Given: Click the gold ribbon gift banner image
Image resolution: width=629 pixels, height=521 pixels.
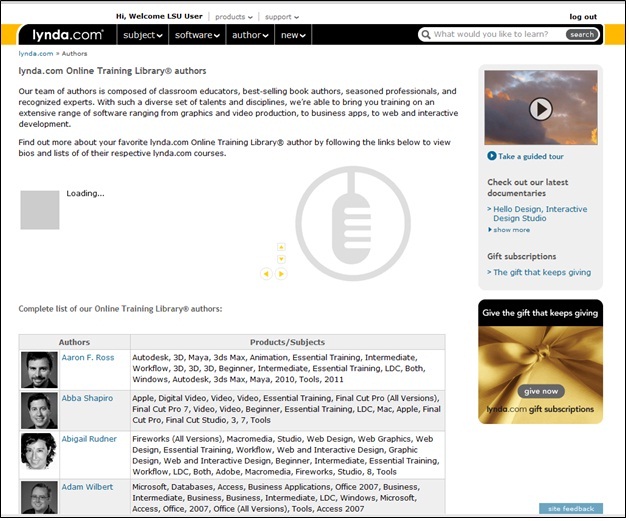Looking at the screenshot, I should (x=540, y=375).
